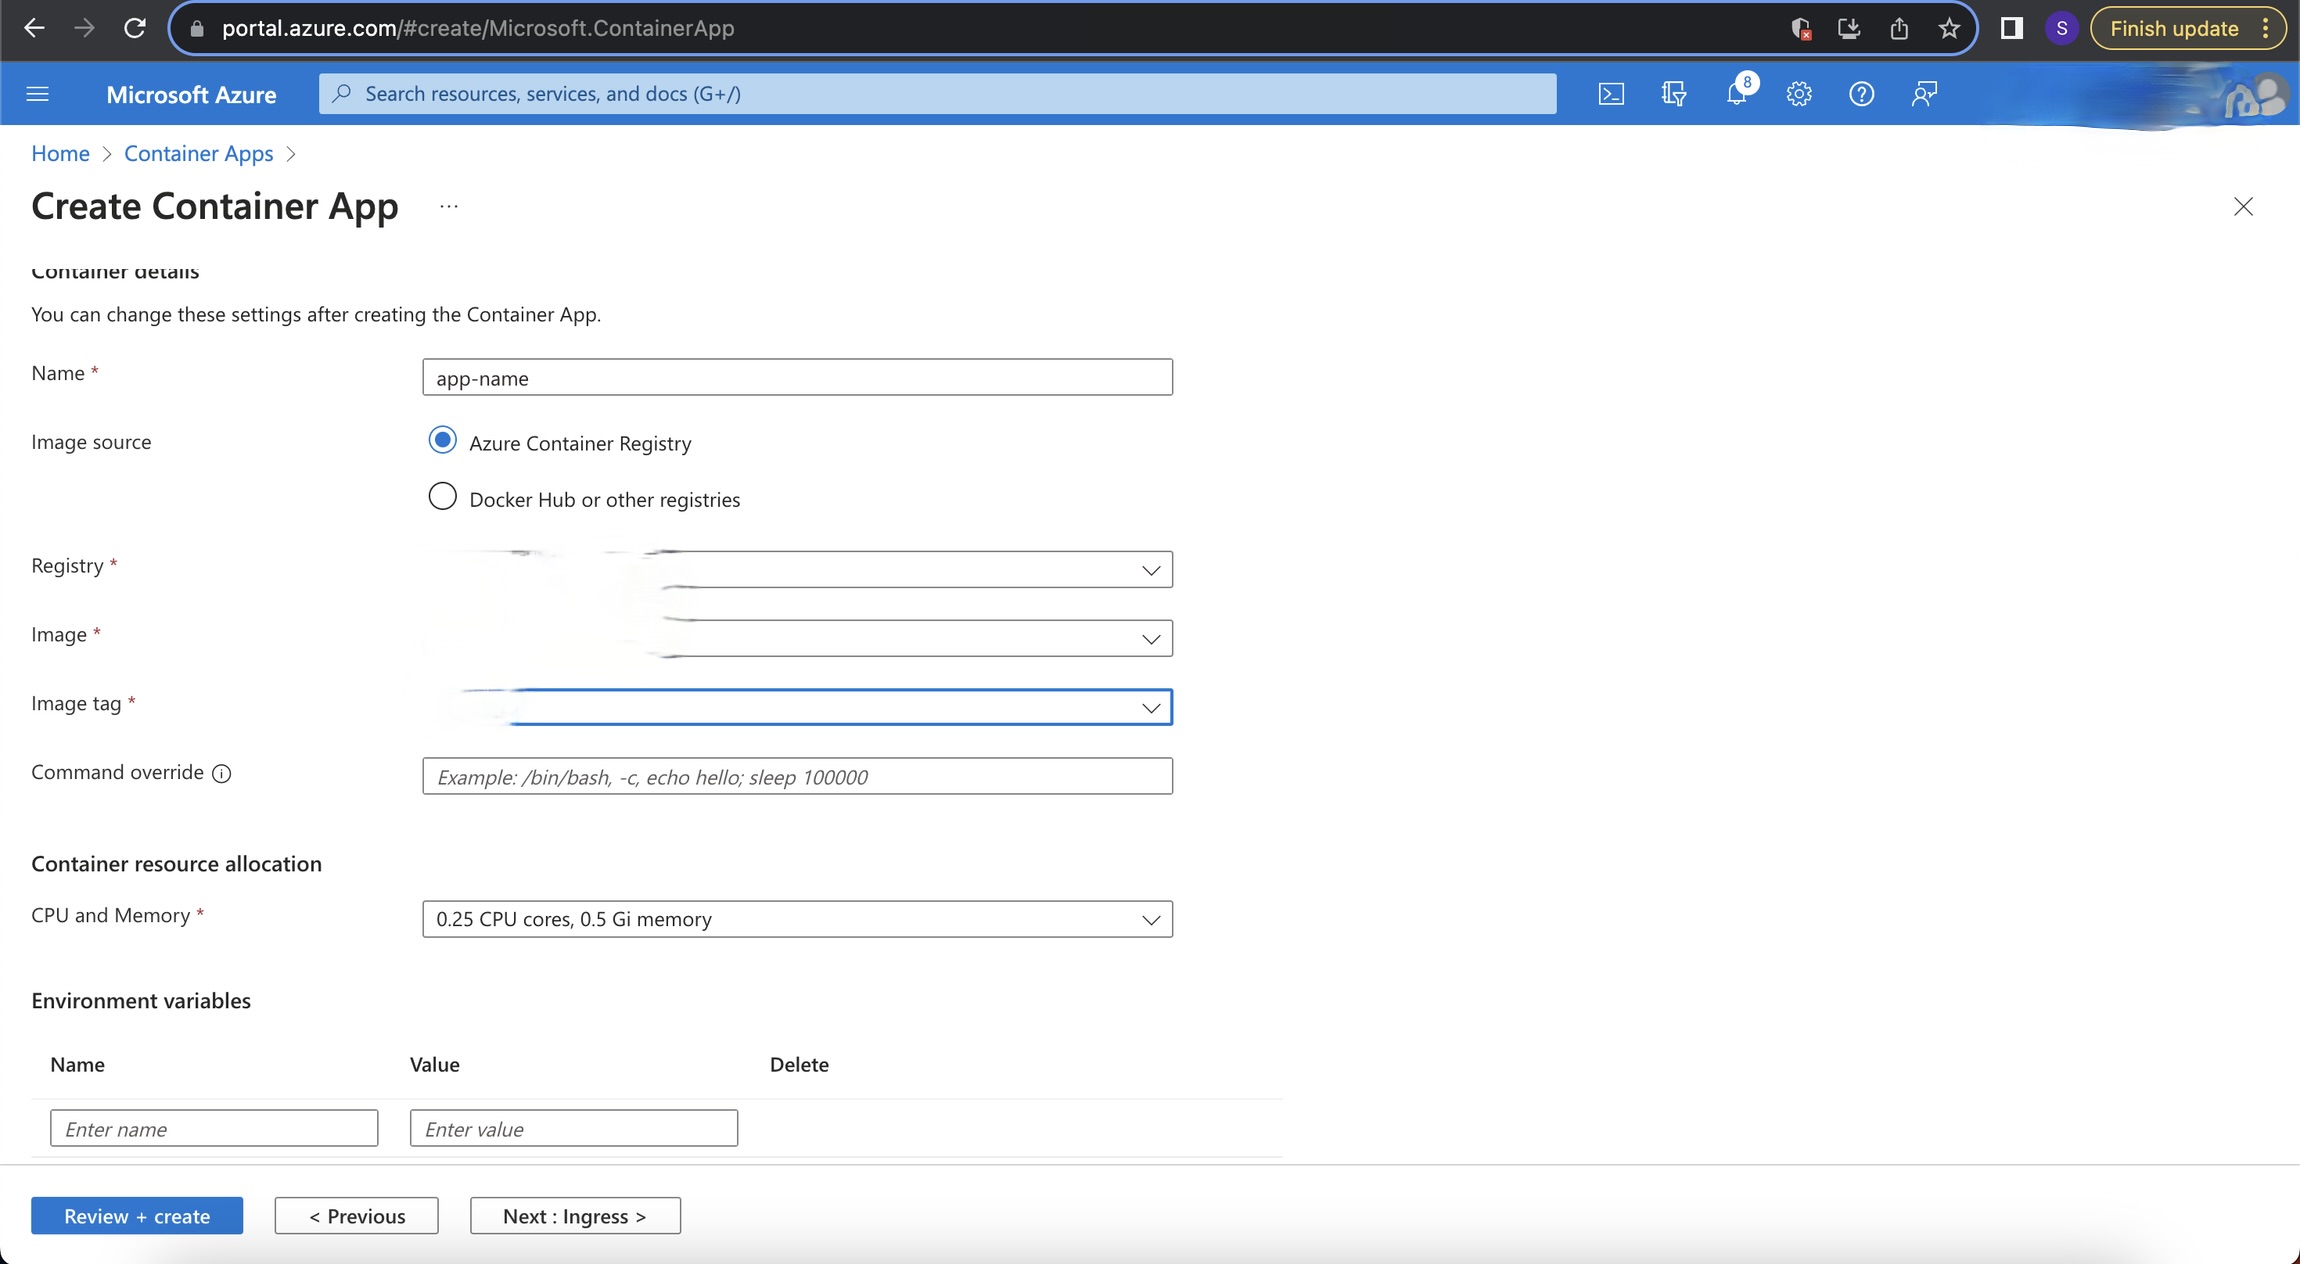
Task: Open Create Container App ellipsis menu
Action: pyautogui.click(x=448, y=206)
